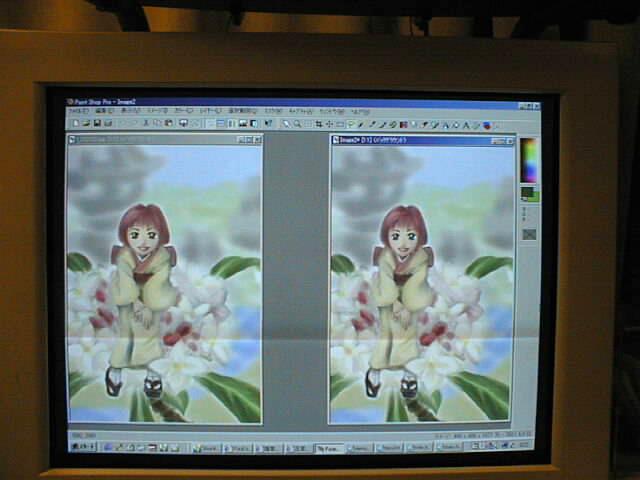This screenshot has width=640, height=480.
Task: Open the Help menu
Action: coord(360,111)
